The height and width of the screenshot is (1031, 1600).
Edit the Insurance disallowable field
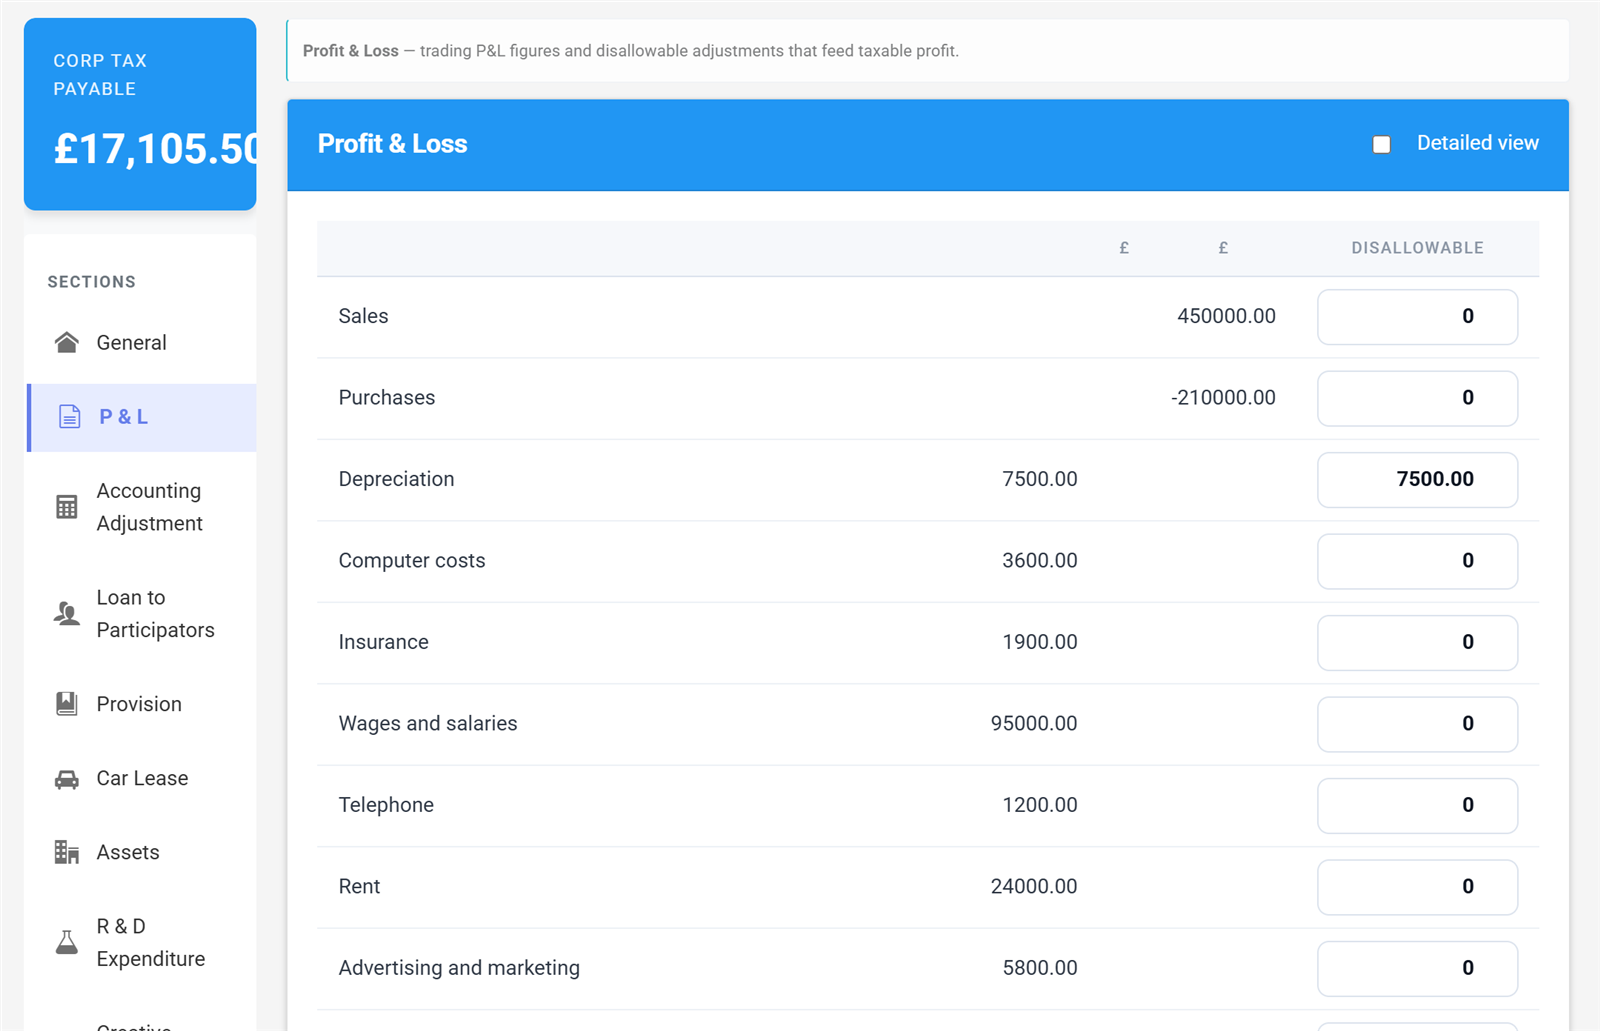(1417, 643)
